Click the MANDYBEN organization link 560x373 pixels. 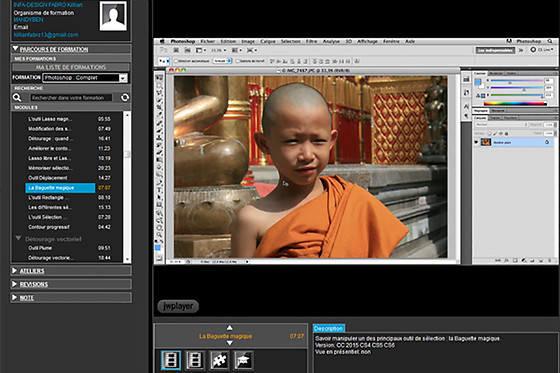click(28, 20)
